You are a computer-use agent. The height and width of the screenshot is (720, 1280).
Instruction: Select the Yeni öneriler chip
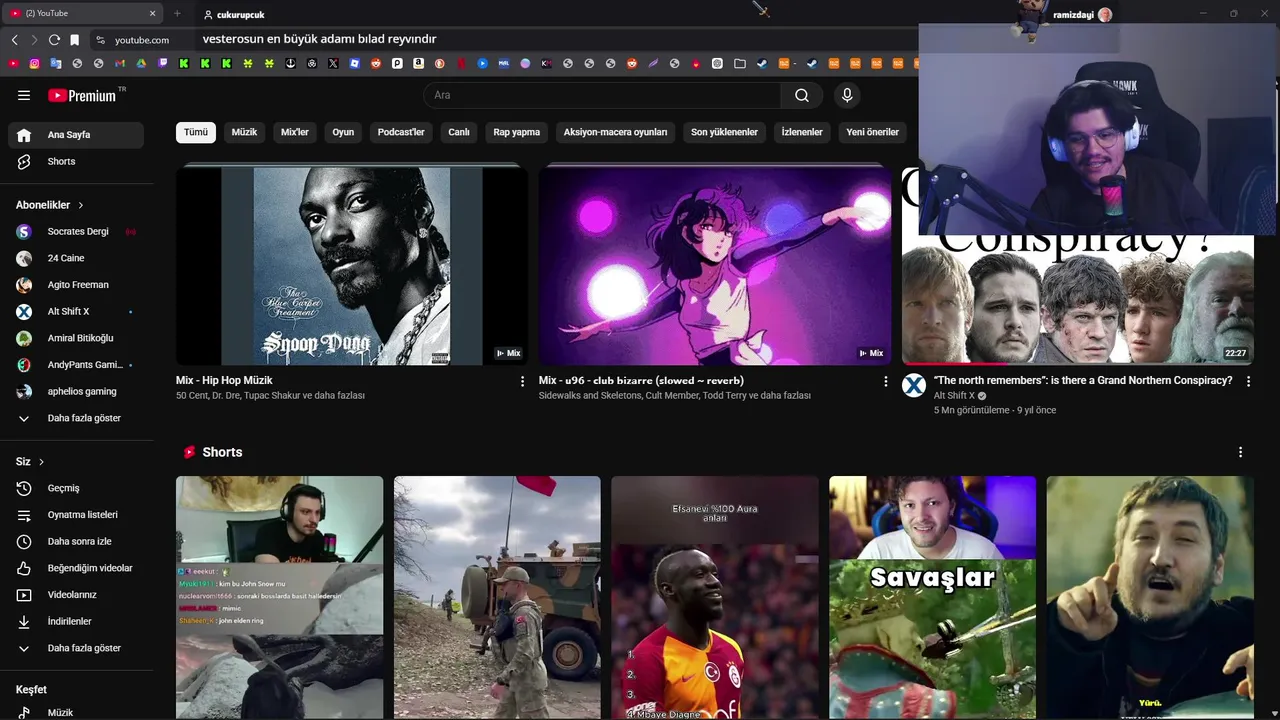point(873,132)
